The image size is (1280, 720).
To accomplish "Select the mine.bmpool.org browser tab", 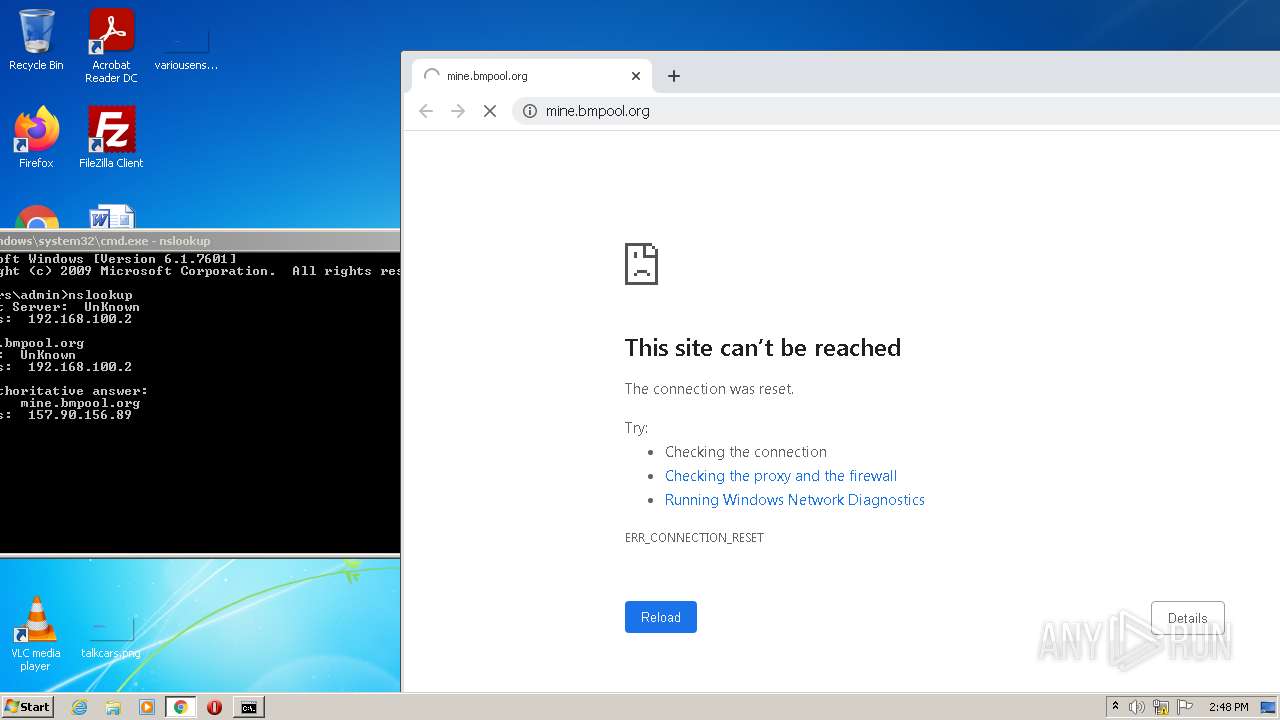I will (532, 76).
